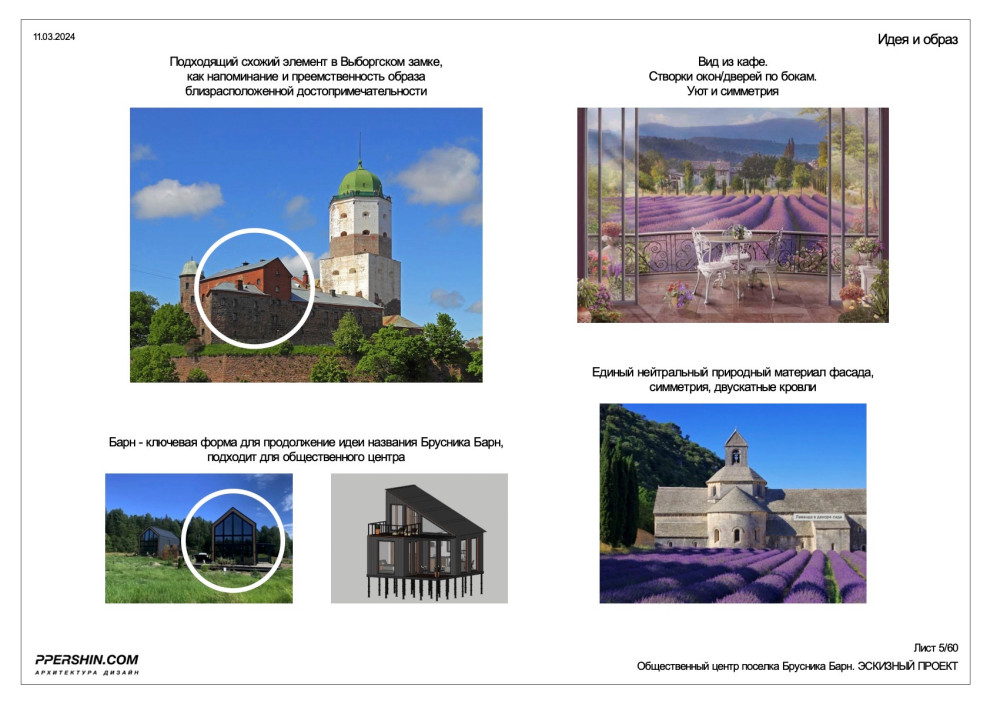The image size is (990, 704).
Task: Select the abbey with lavender field photo
Action: pos(732,502)
